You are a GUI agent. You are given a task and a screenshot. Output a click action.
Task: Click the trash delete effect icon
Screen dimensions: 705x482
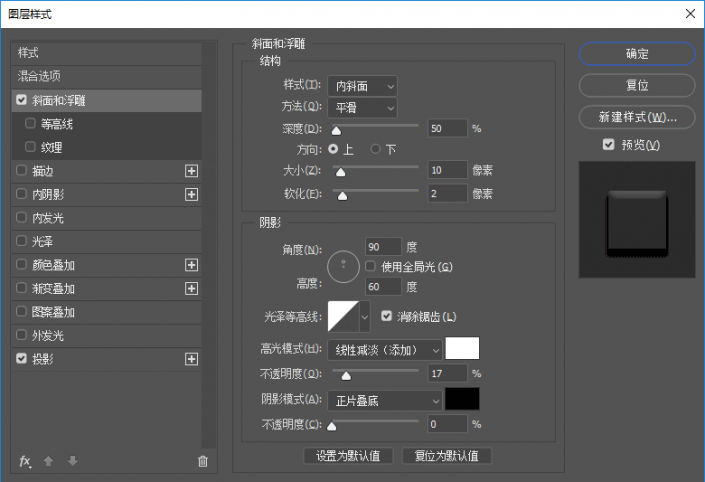[x=203, y=461]
